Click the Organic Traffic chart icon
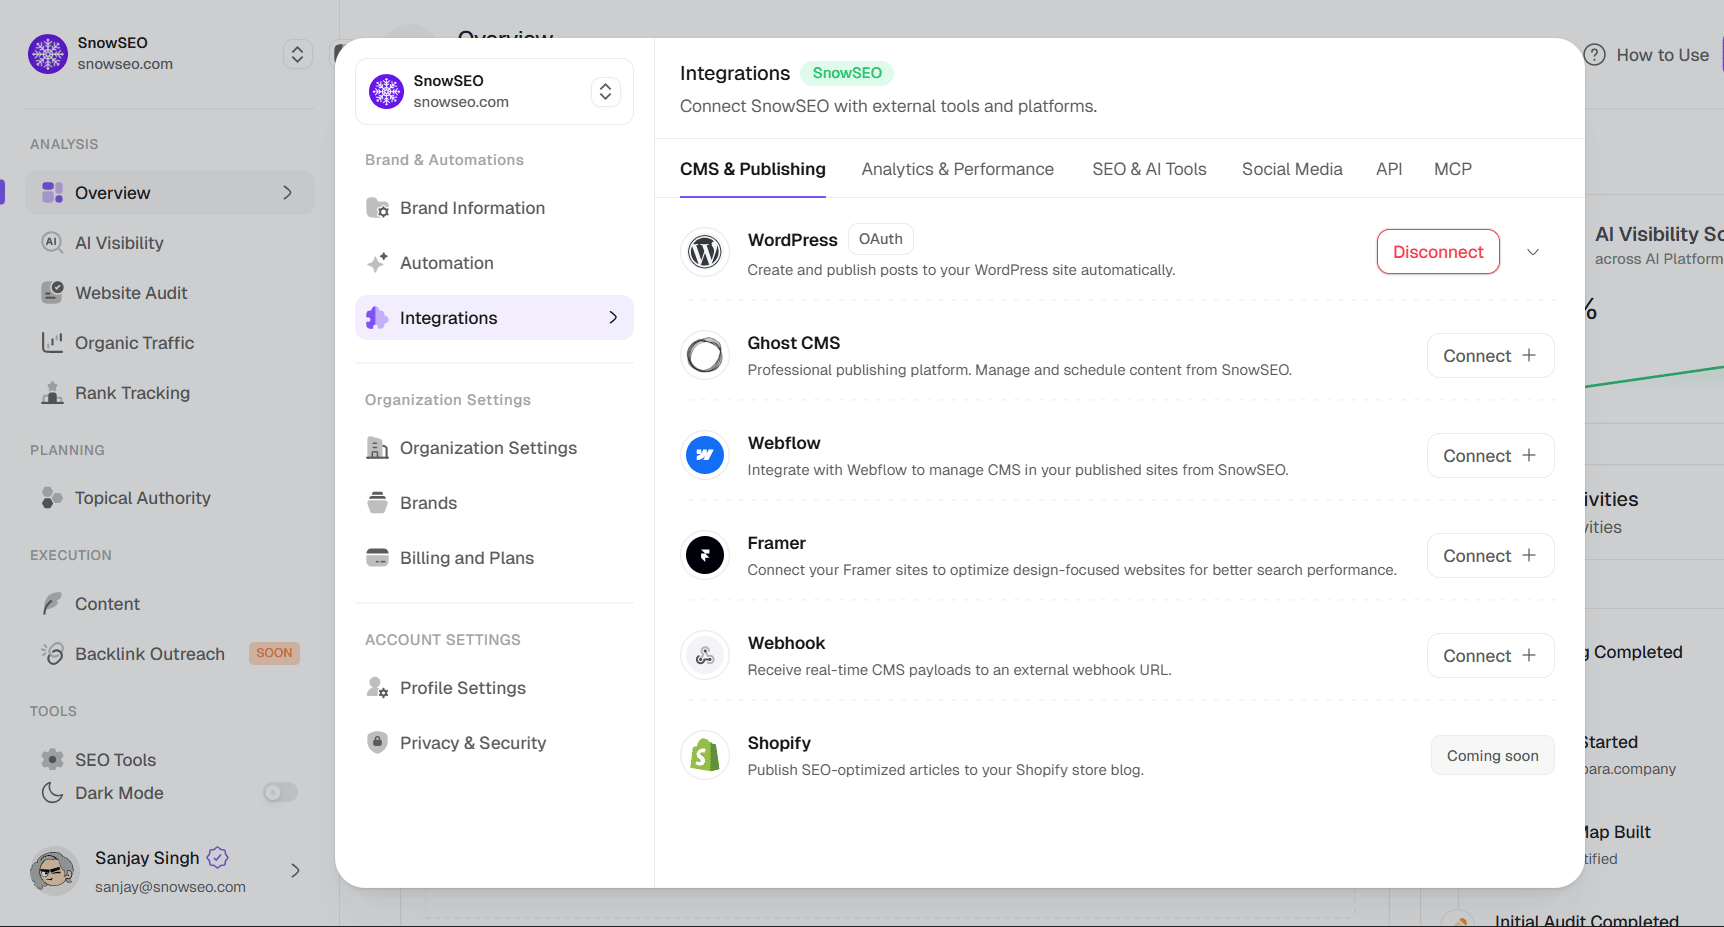Image resolution: width=1724 pixels, height=927 pixels. (52, 343)
